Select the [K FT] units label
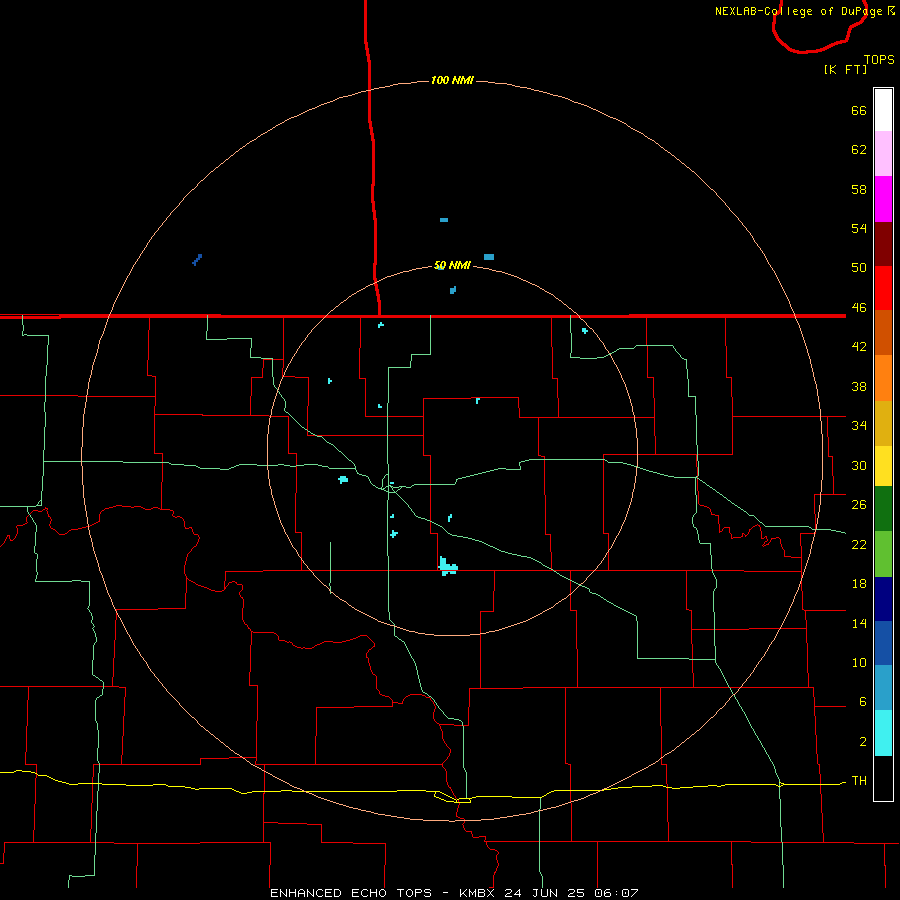 [x=845, y=69]
